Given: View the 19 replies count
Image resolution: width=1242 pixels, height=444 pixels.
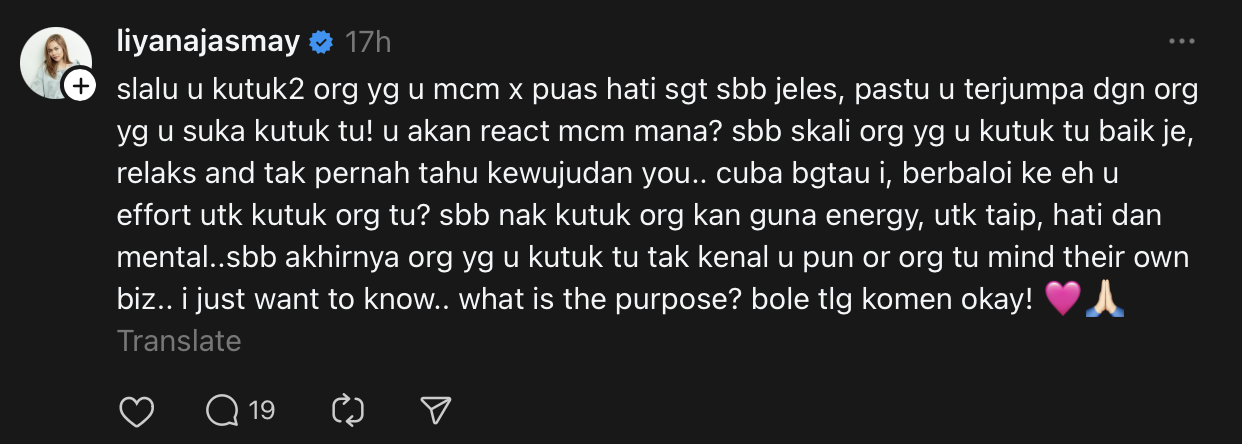Looking at the screenshot, I should coord(262,410).
